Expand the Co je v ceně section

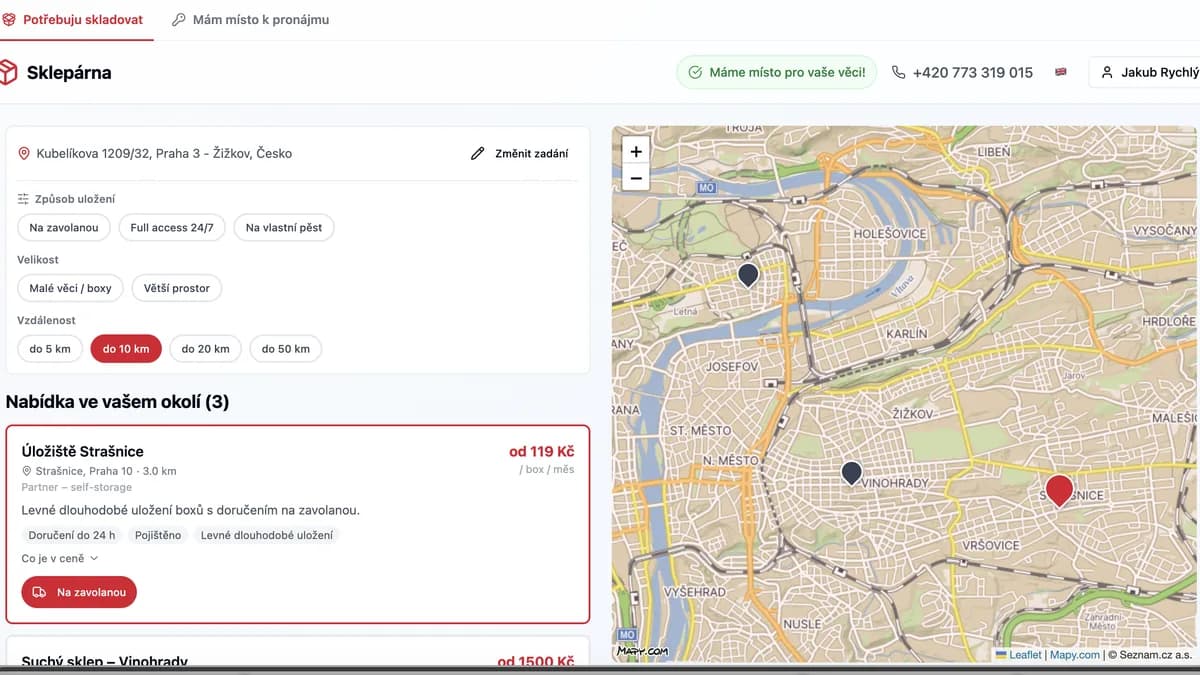coord(60,559)
